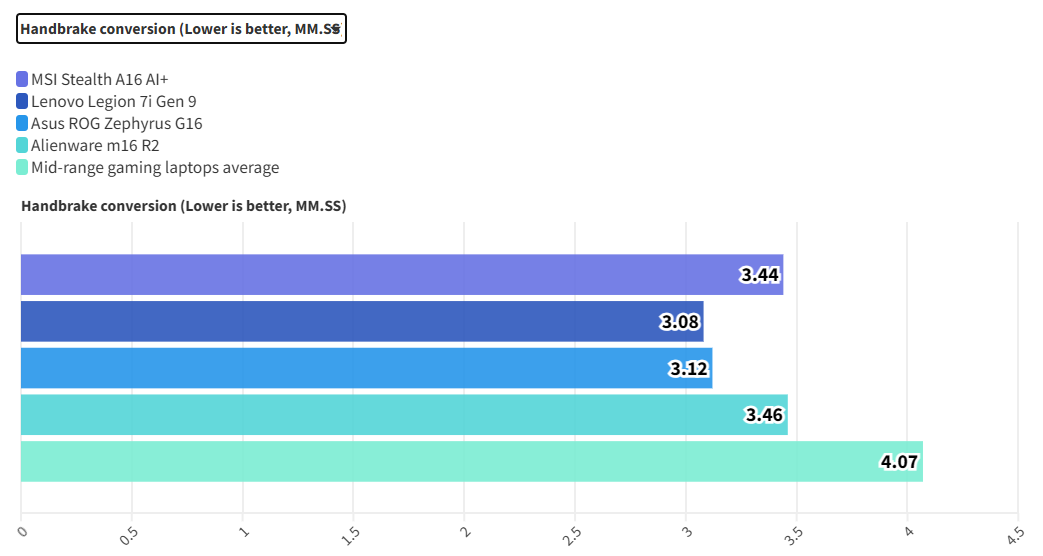Screen dimensions: 1043x556
Task: Click the 3.08 data value label
Action: click(x=680, y=323)
